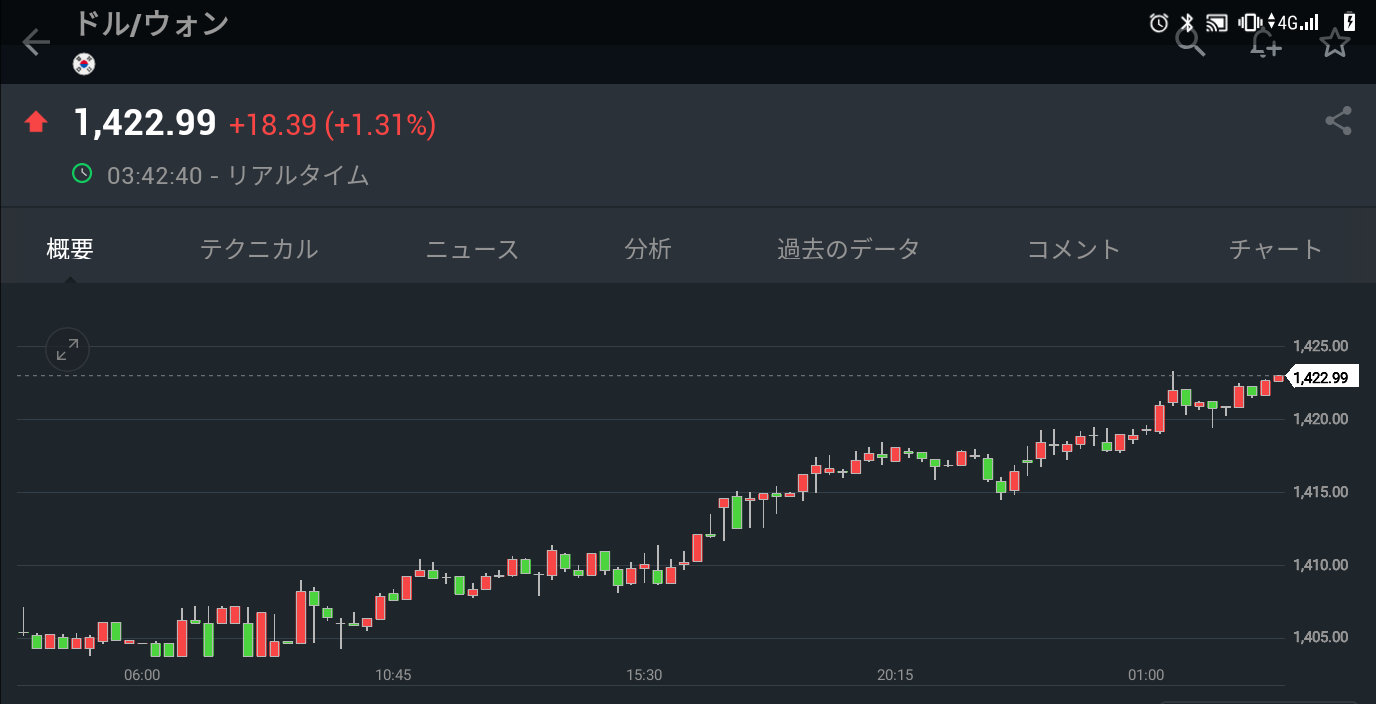Viewport: 1376px width, 704px height.
Task: Tap the ドル/ウォン title
Action: pos(152,24)
